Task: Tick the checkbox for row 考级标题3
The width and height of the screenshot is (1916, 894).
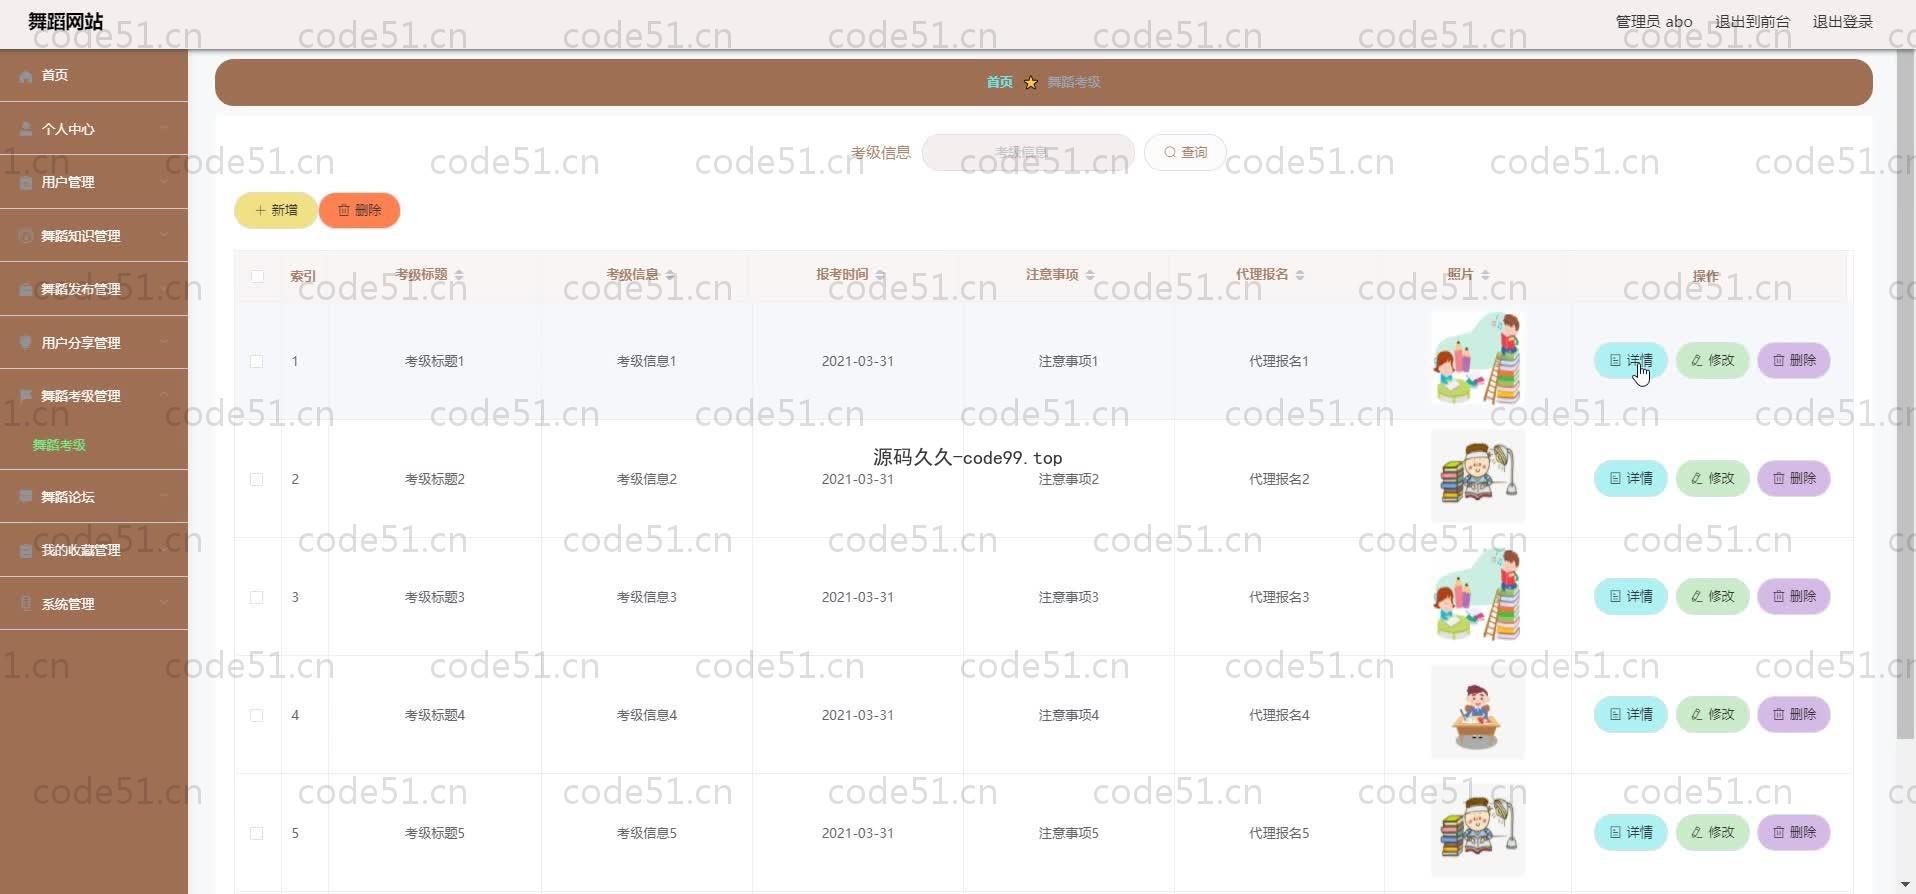Action: click(257, 597)
